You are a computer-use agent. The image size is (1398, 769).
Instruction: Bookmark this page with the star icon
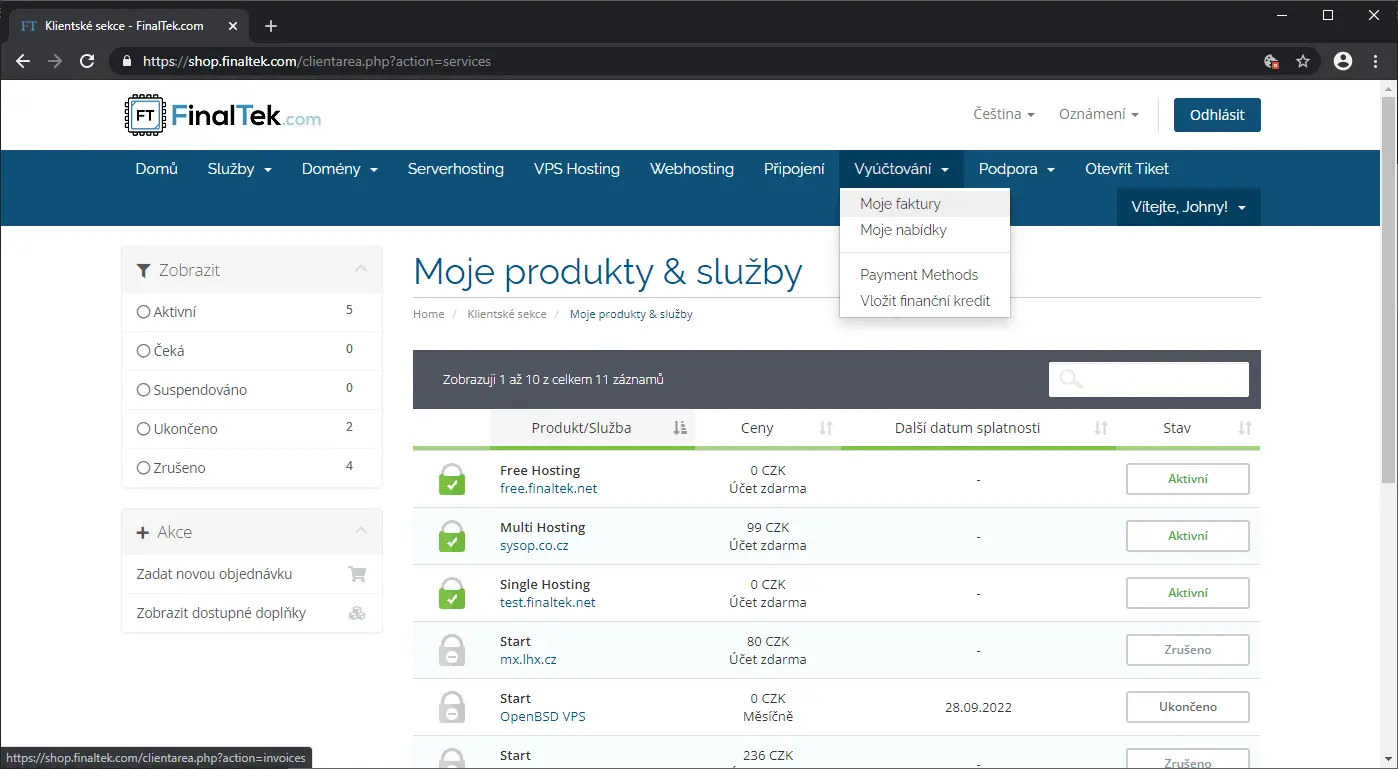(1303, 61)
